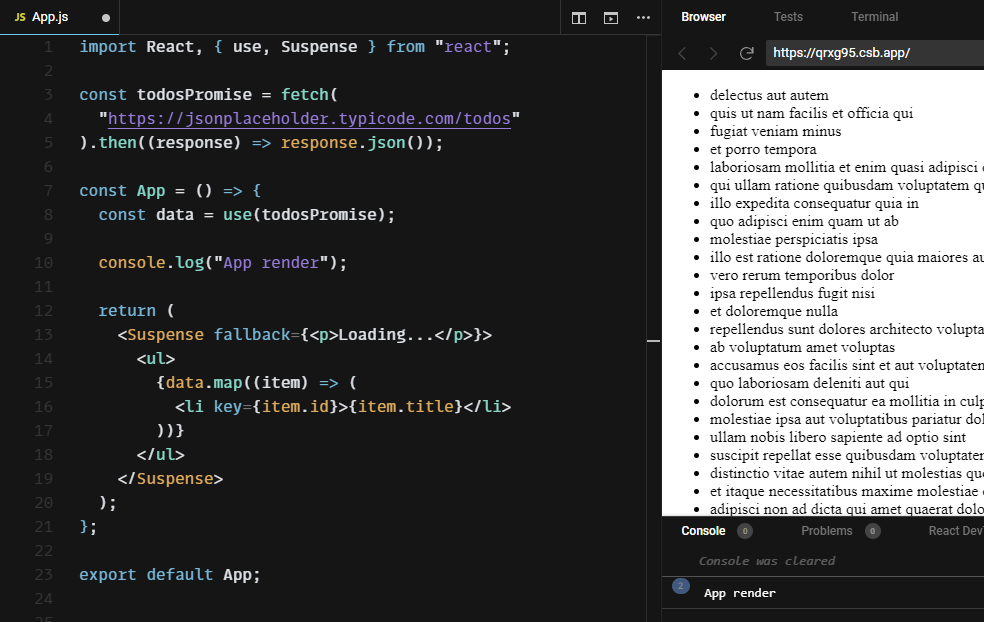Click the unsaved changes dot on App.js
The height and width of the screenshot is (622, 984).
point(104,17)
